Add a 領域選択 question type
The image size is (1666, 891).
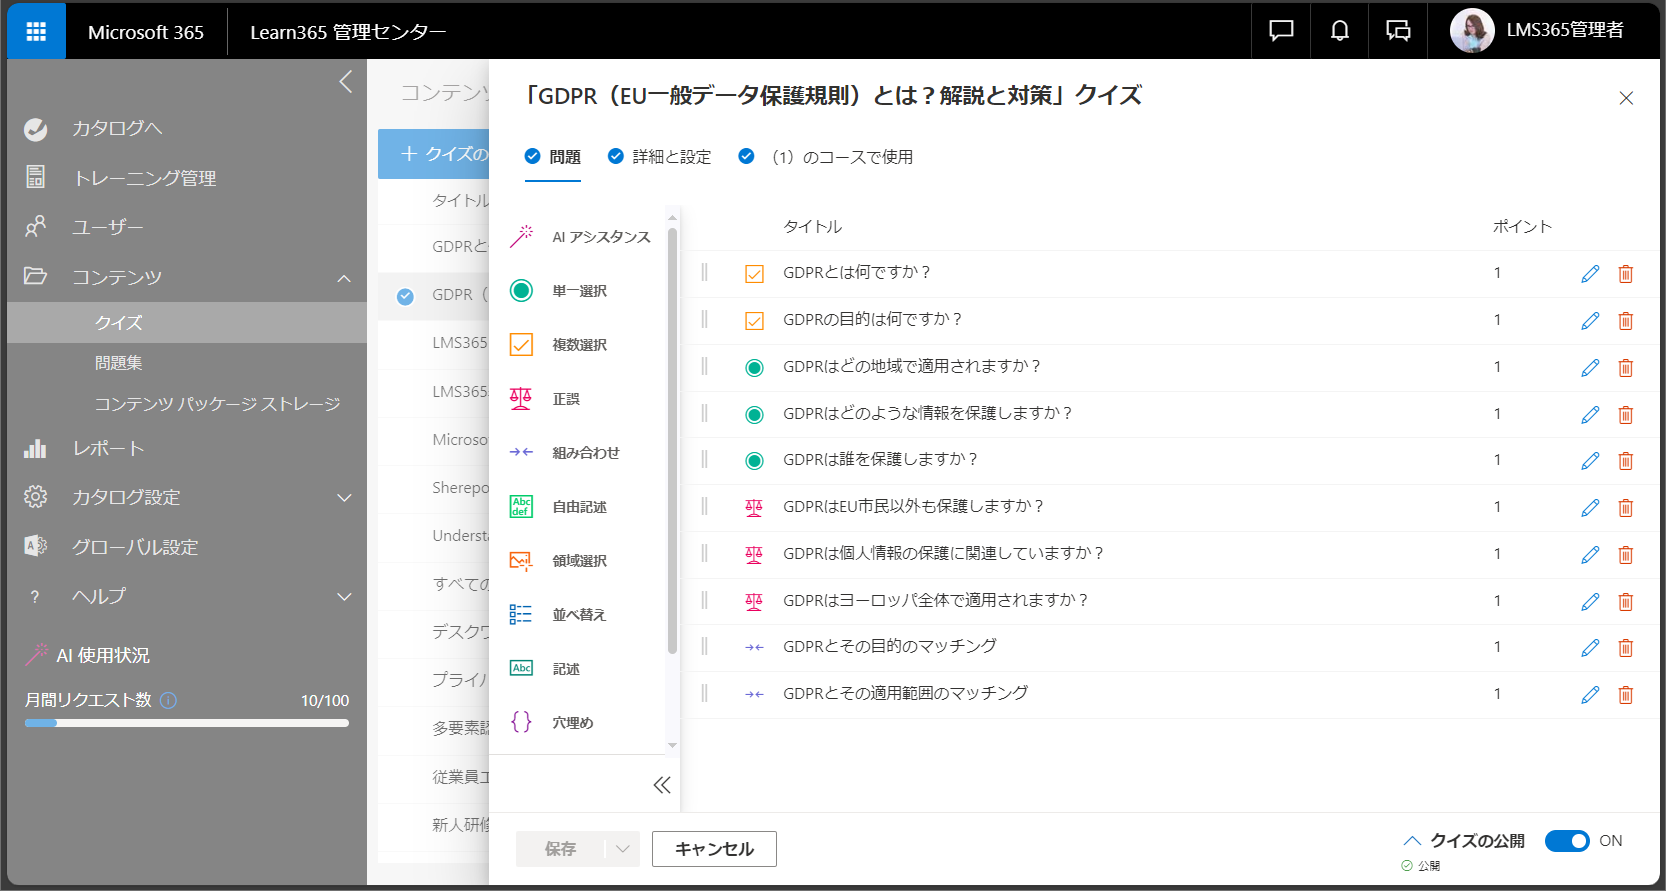coord(578,561)
